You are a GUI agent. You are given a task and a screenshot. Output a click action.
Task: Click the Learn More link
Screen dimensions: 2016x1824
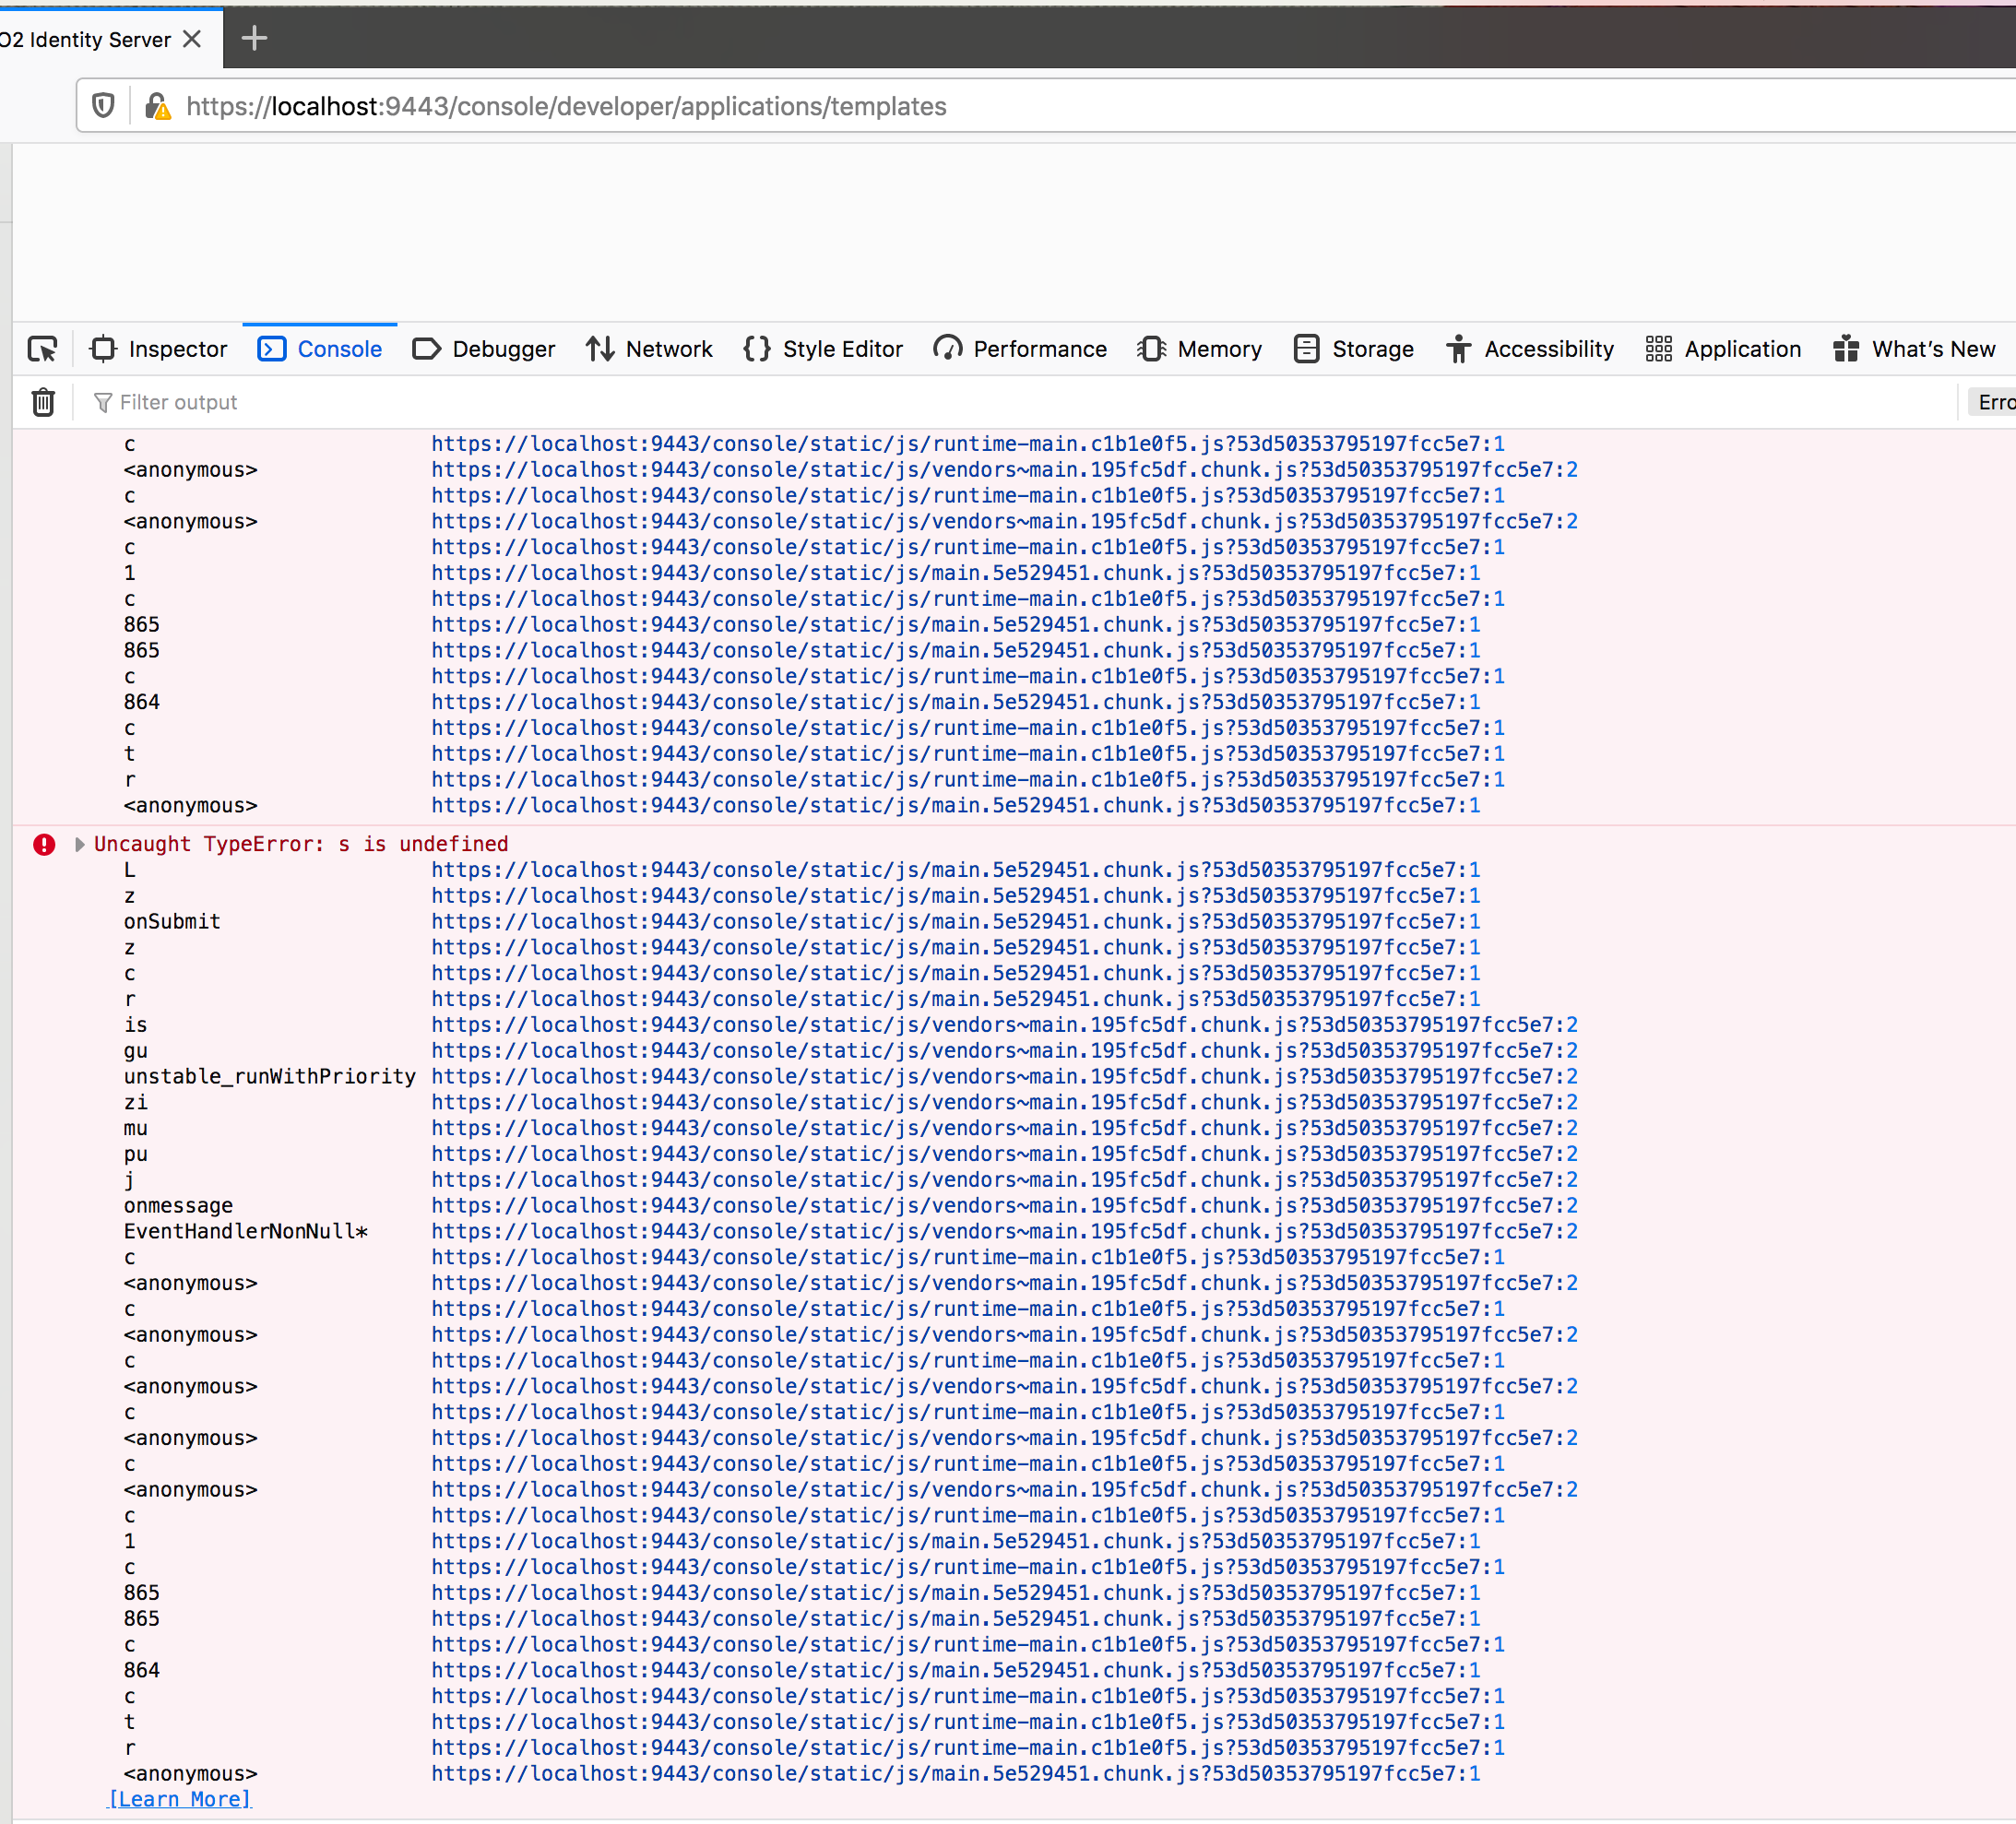point(179,1799)
